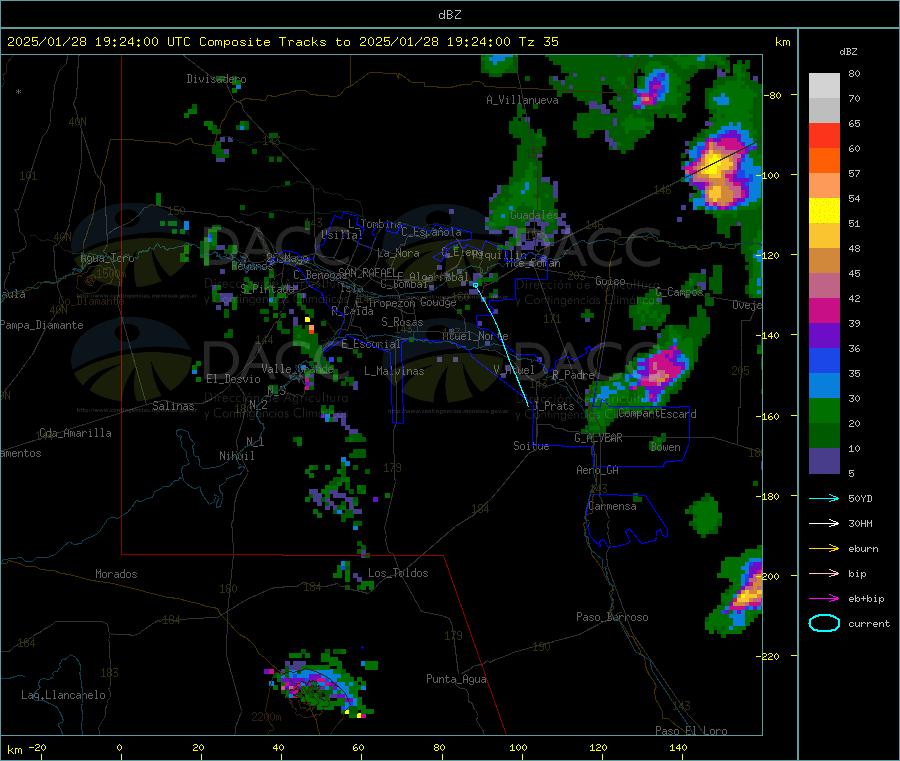Image resolution: width=900 pixels, height=761 pixels.
Task: Click the Aero_GA map label
Action: click(x=598, y=470)
